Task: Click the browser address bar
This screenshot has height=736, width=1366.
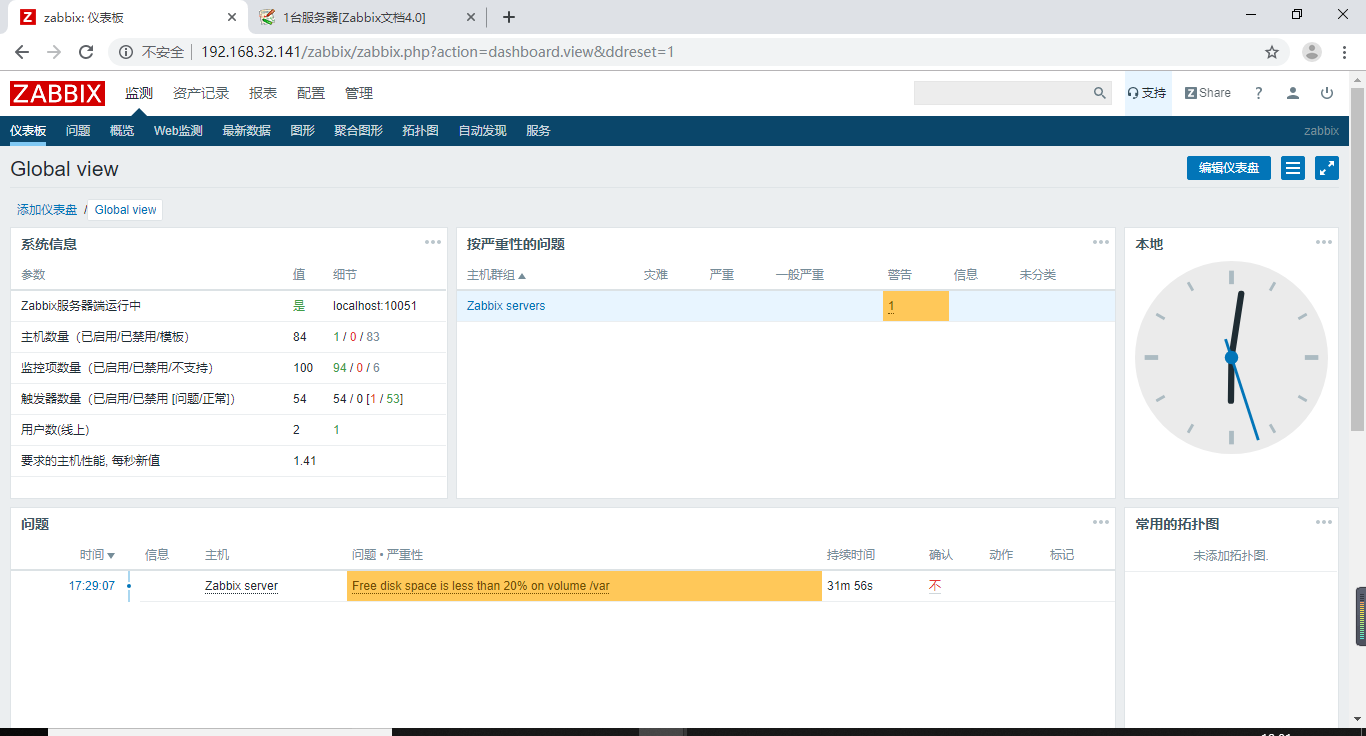Action: tap(700, 52)
